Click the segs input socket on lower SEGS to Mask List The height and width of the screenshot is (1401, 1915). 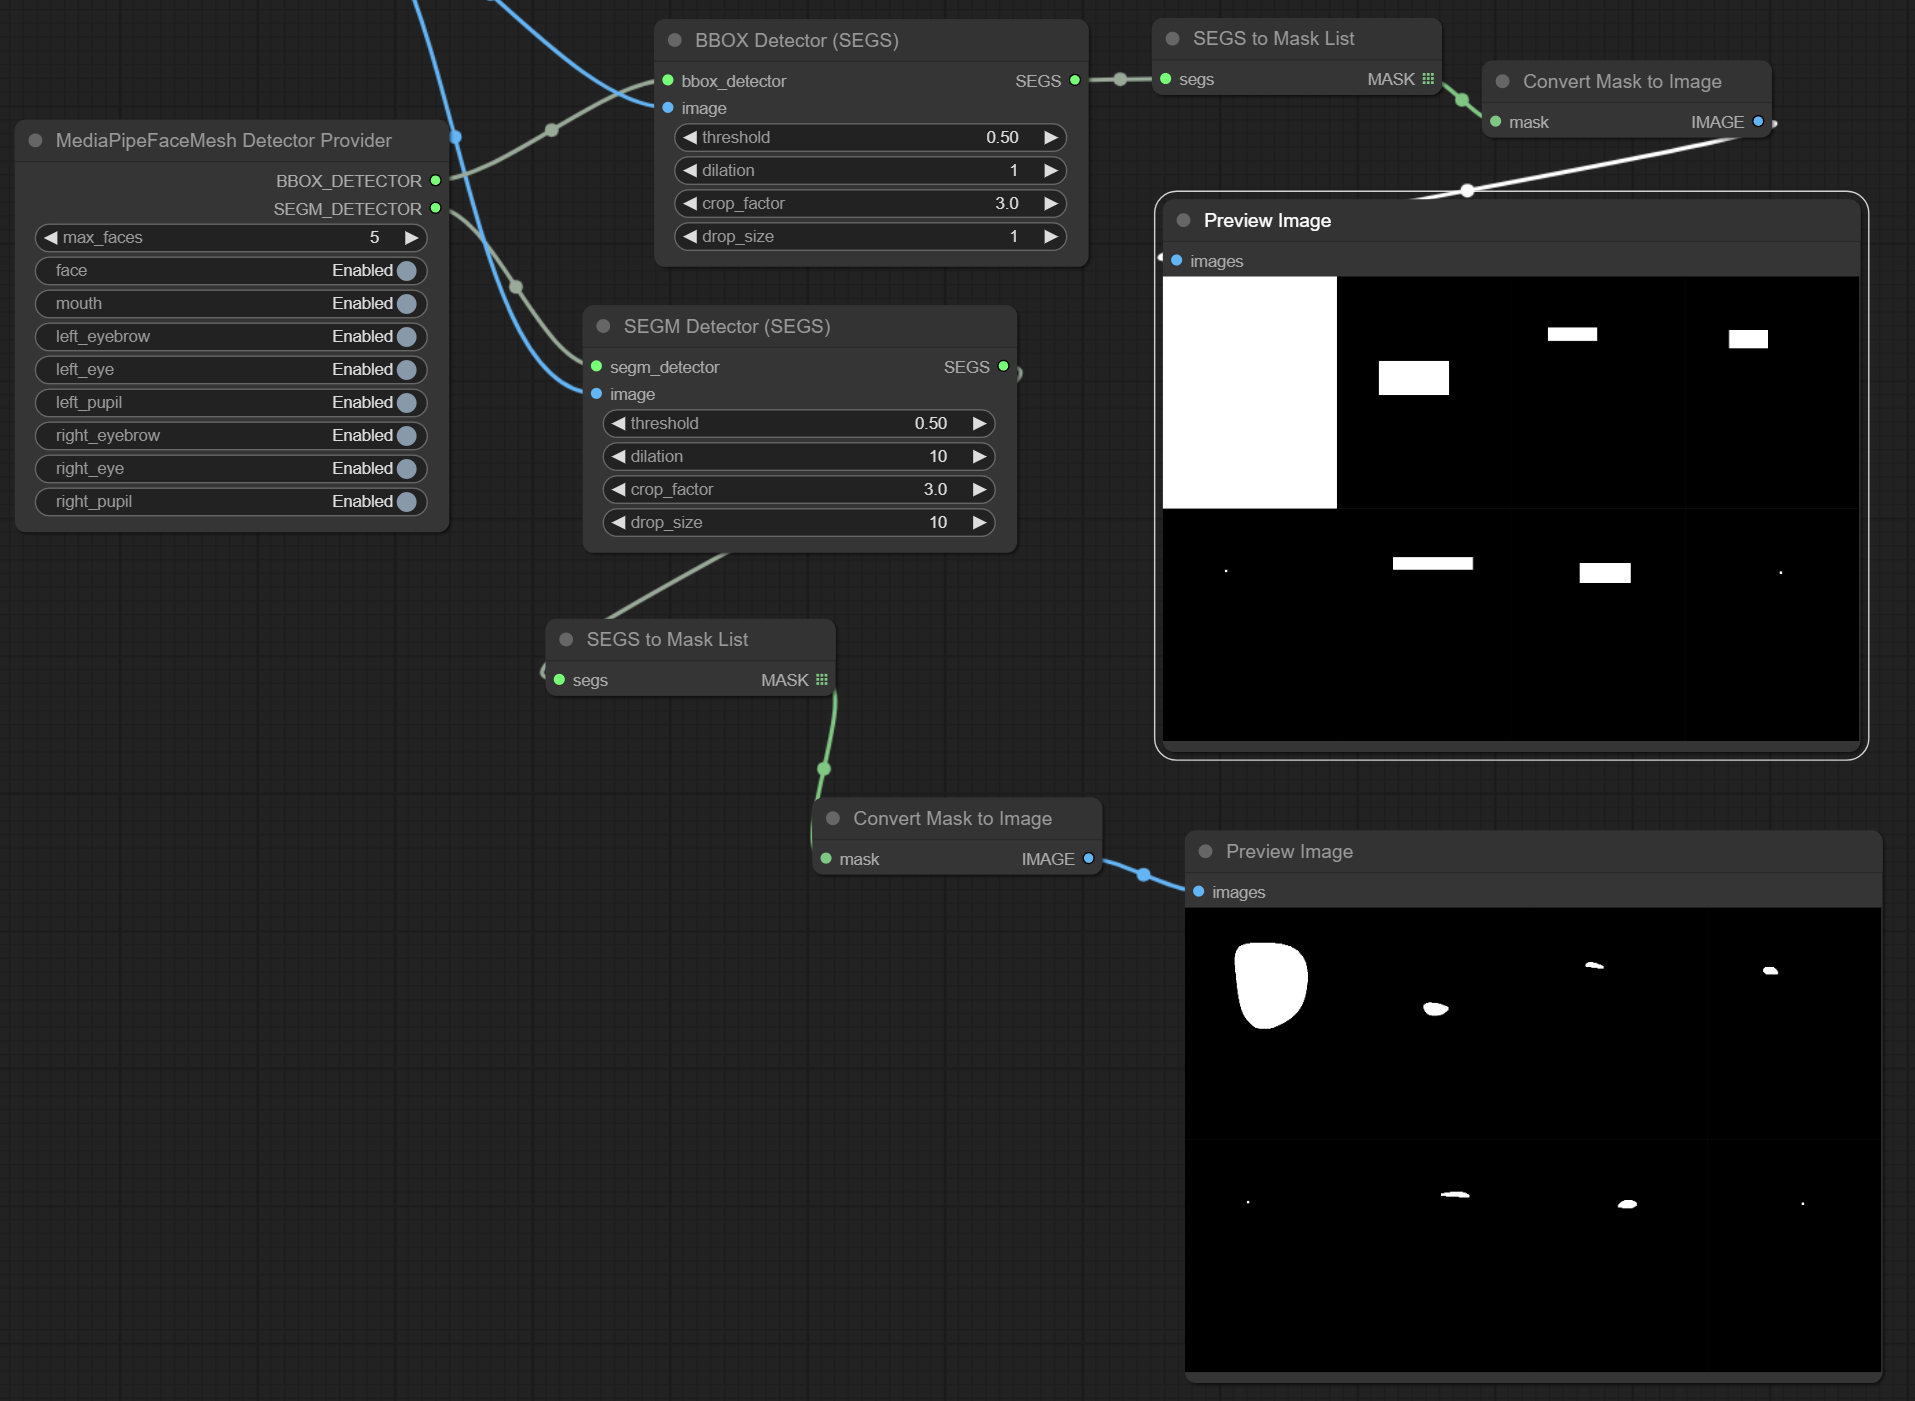click(x=557, y=680)
